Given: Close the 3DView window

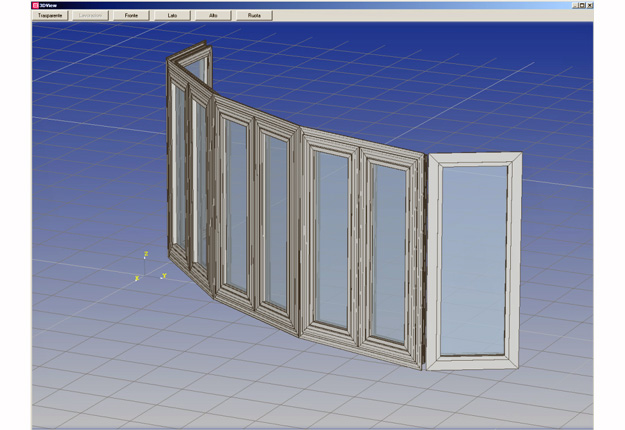Looking at the screenshot, I should click(590, 5).
